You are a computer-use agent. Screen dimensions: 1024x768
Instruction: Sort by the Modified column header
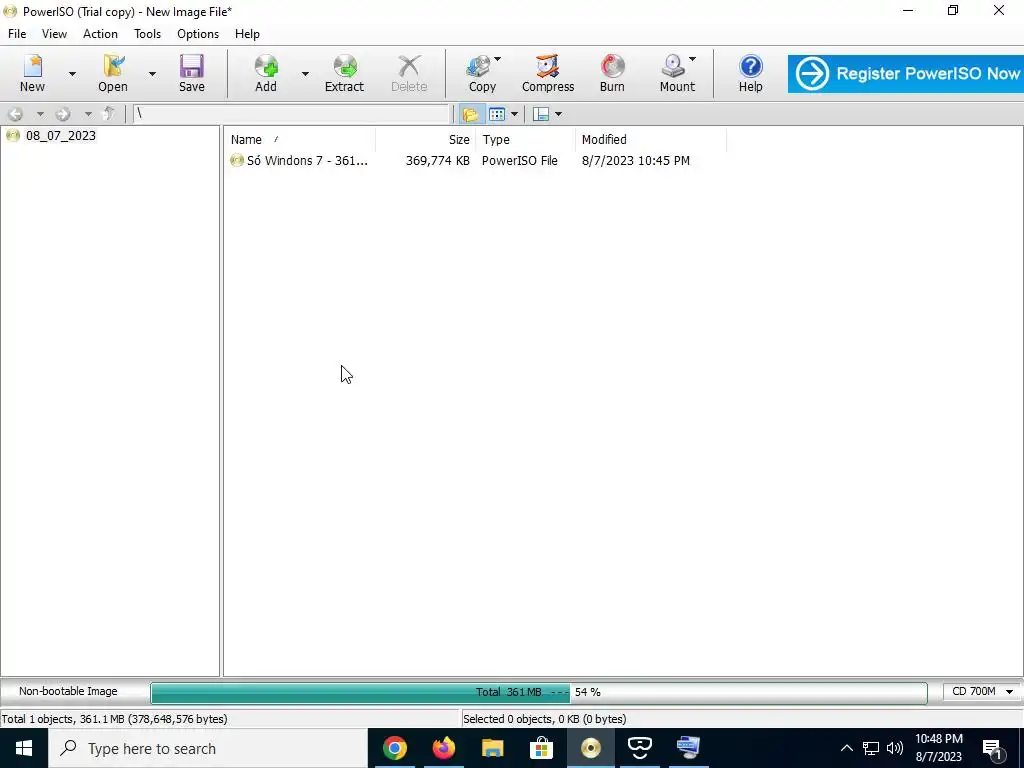tap(650, 140)
